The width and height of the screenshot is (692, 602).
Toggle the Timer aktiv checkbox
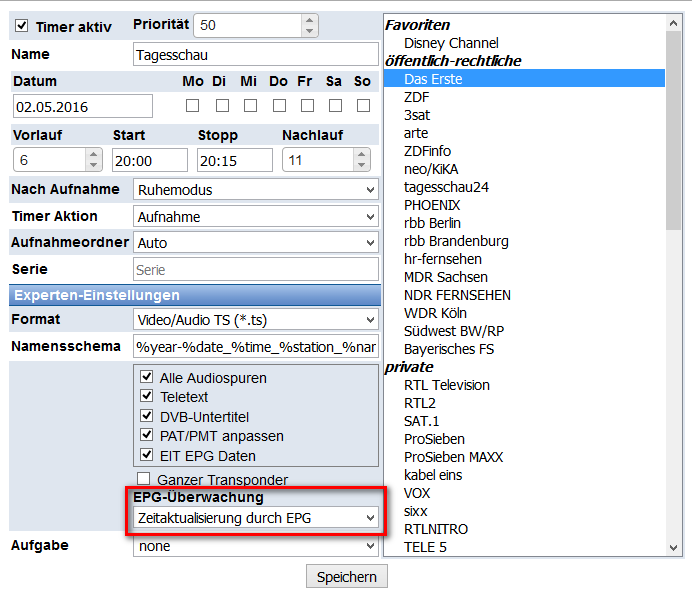(x=21, y=26)
